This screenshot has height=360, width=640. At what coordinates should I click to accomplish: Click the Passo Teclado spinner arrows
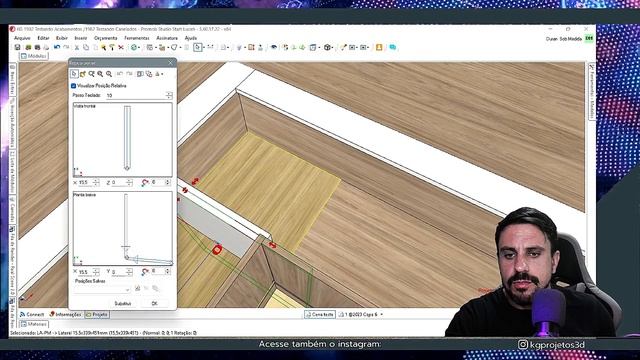pyautogui.click(x=169, y=95)
